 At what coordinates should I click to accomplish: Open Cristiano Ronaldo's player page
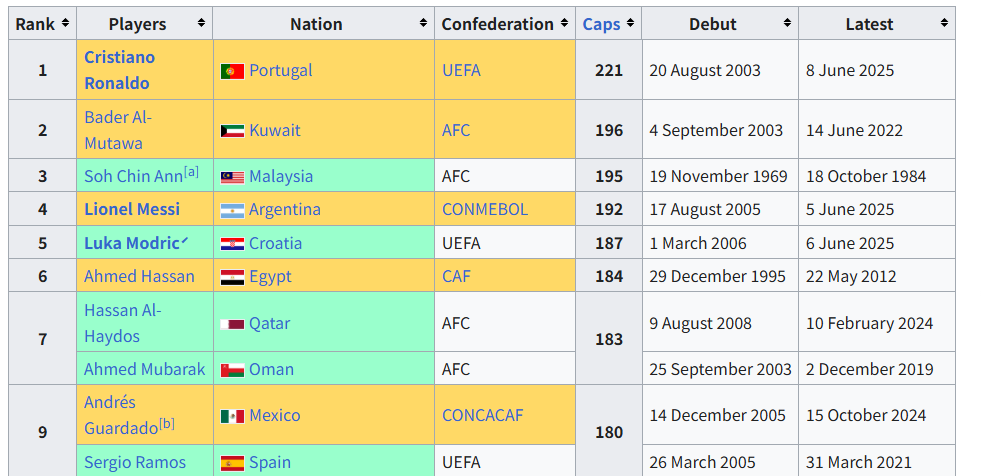119,70
